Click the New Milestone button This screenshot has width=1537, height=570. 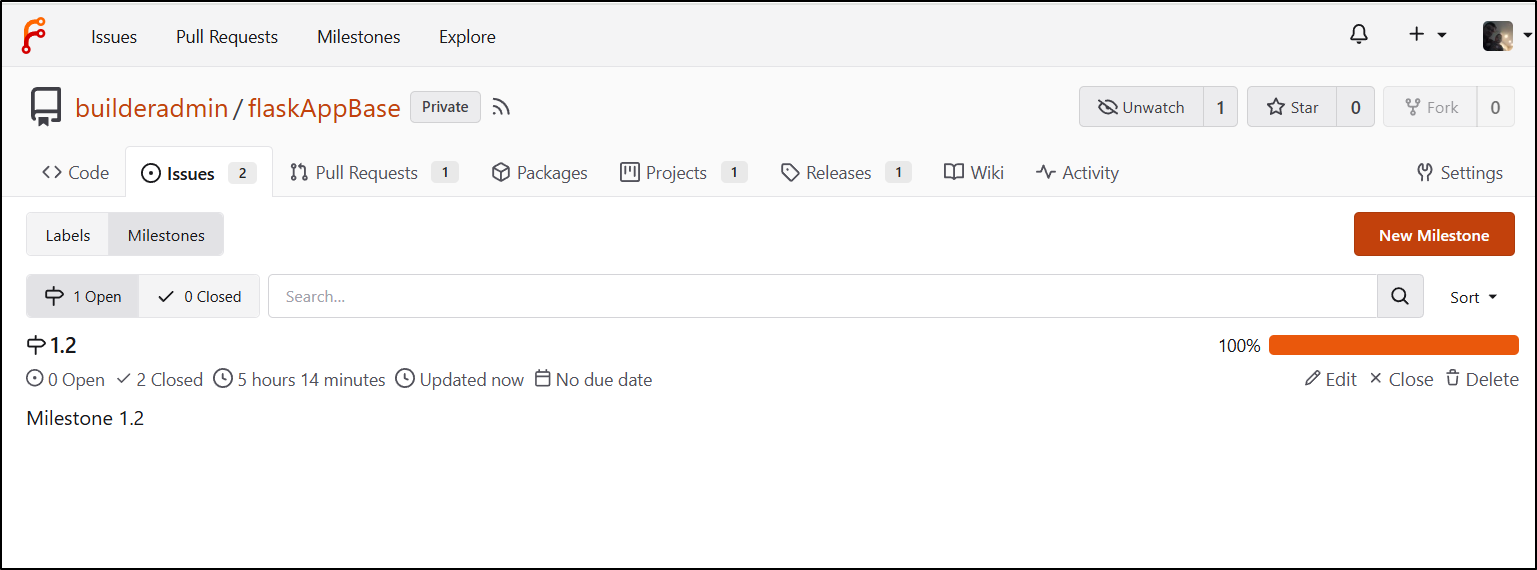1434,235
